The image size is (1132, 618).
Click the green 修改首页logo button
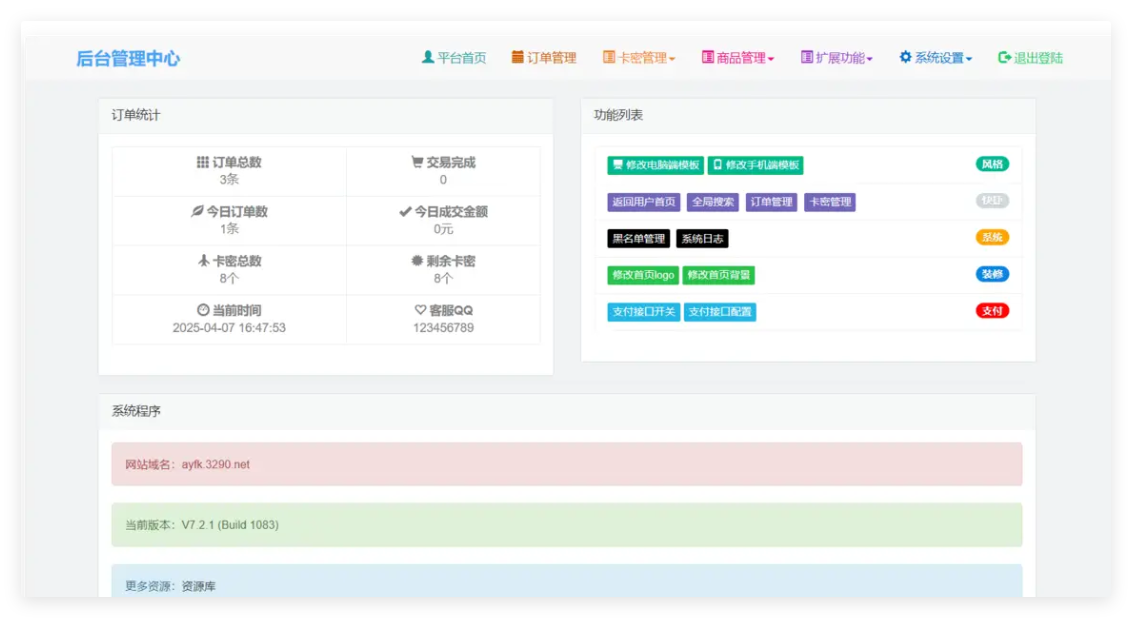(x=643, y=275)
